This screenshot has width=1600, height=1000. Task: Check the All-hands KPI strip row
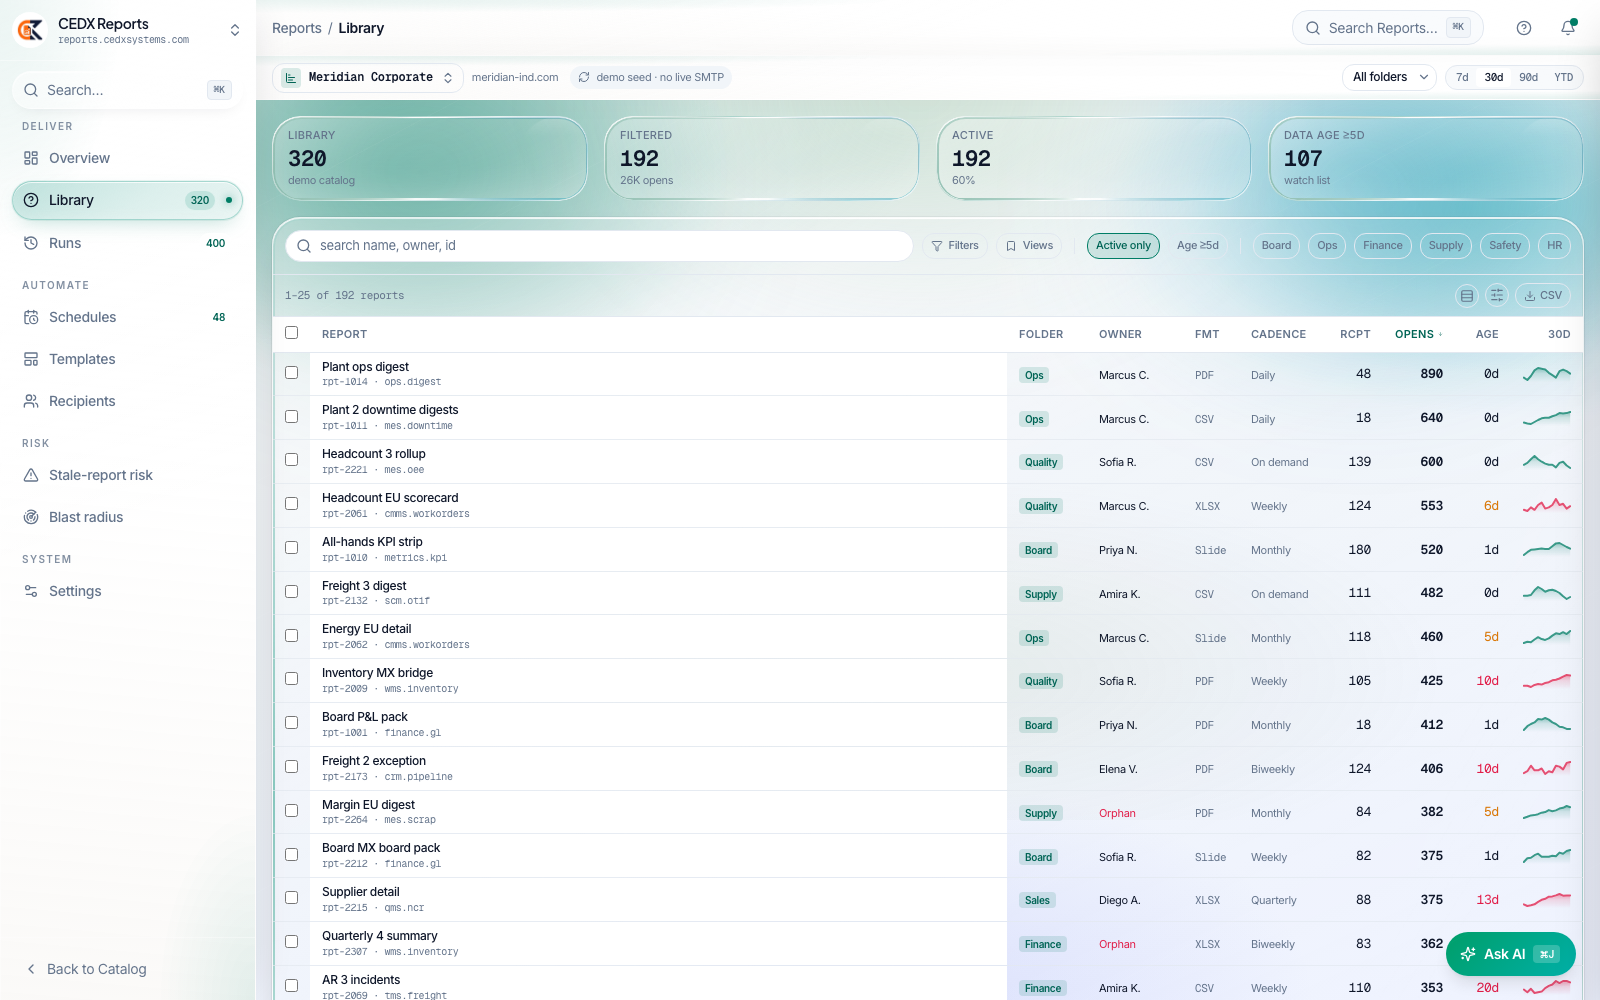point(292,548)
